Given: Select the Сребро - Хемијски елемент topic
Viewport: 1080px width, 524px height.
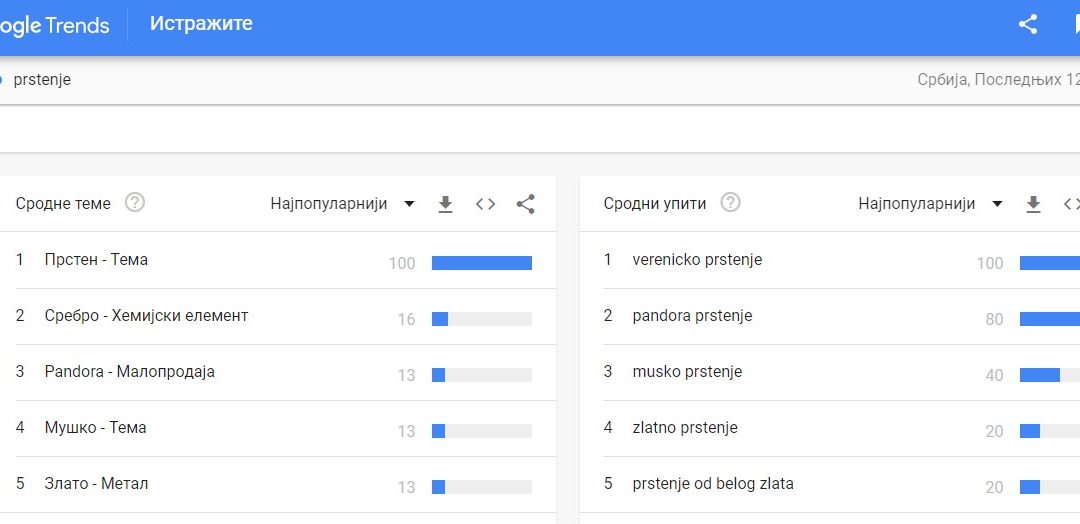Looking at the screenshot, I should 146,316.
